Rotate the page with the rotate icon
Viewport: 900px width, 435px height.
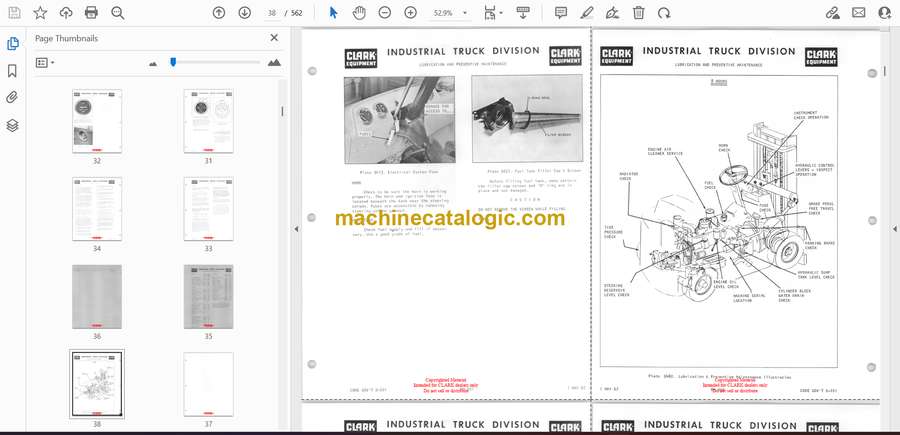pyautogui.click(x=664, y=13)
